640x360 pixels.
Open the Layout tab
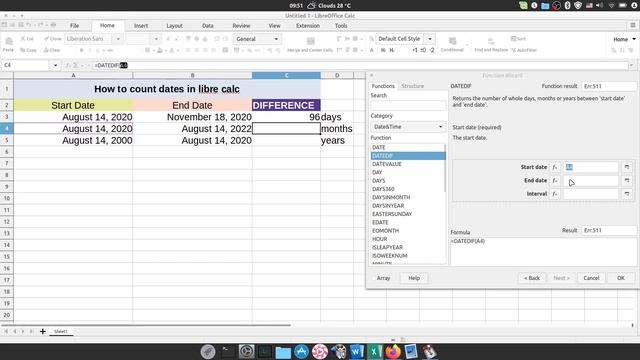click(x=174, y=26)
